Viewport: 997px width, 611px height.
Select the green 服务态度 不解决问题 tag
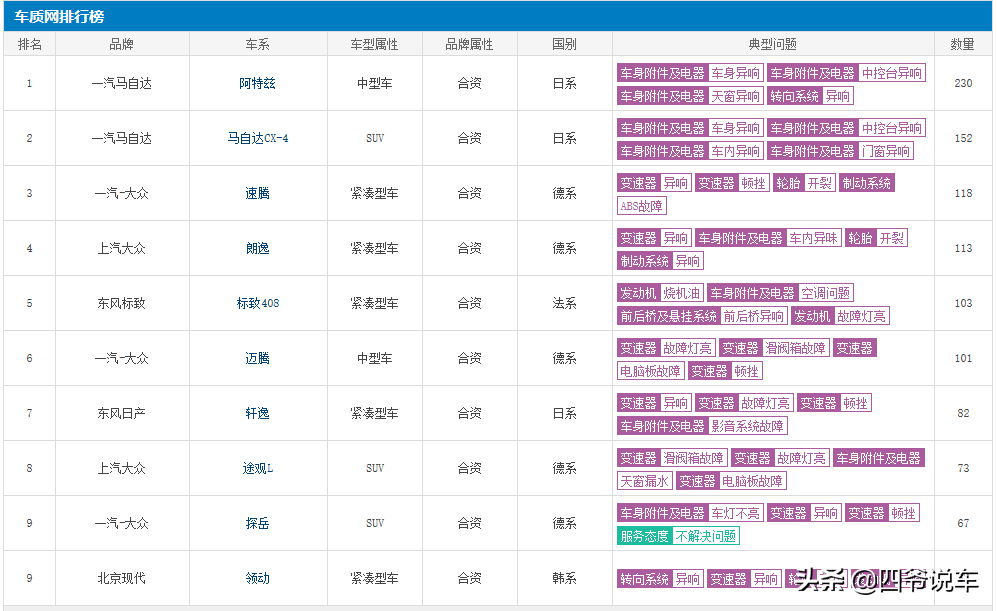click(x=678, y=536)
